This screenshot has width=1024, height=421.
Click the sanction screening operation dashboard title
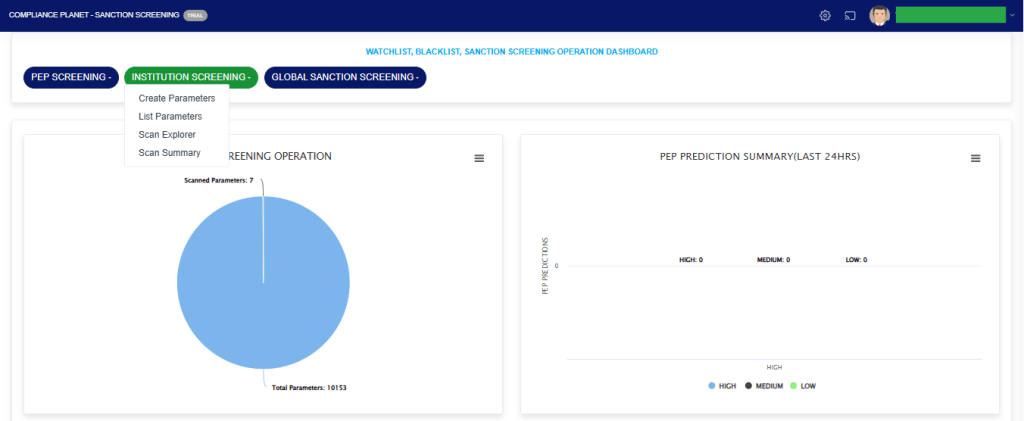[x=511, y=51]
